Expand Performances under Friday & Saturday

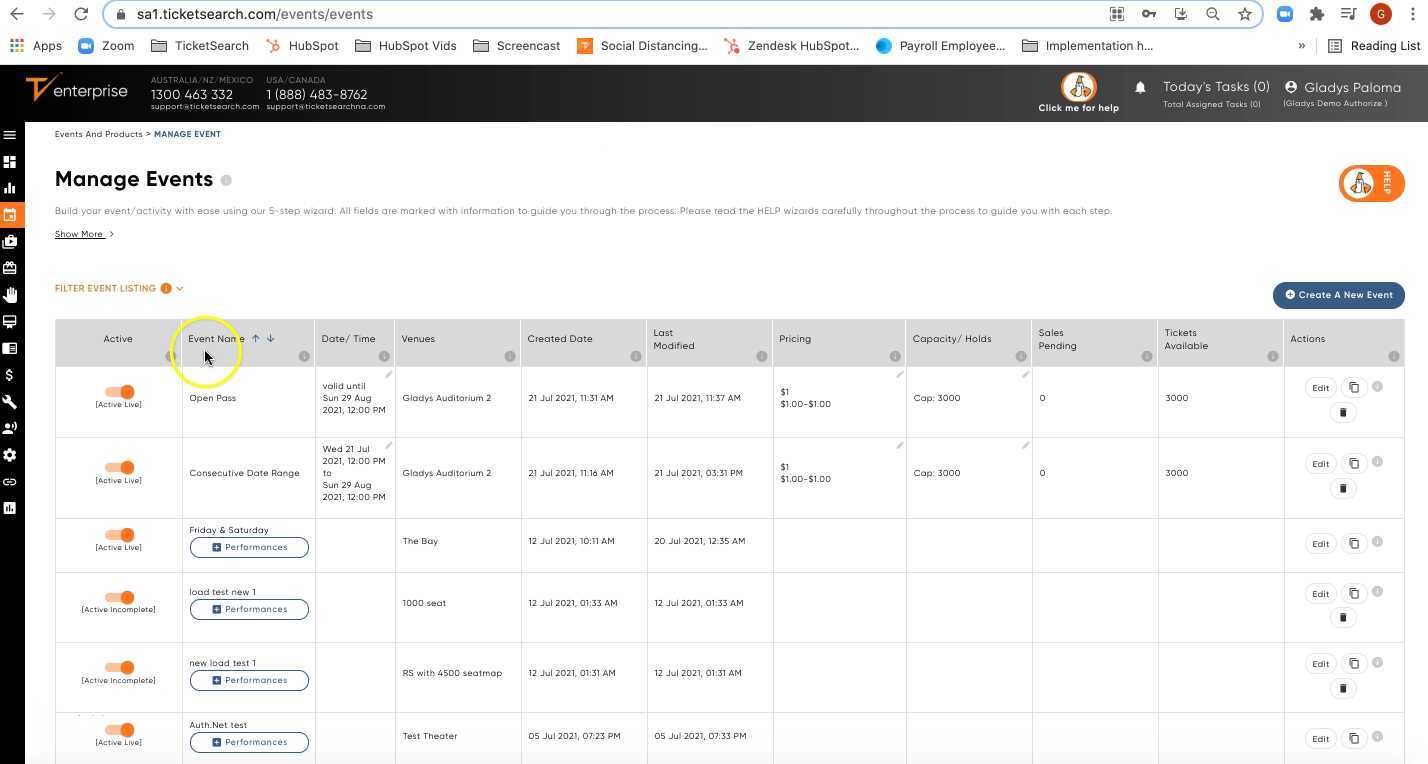[x=249, y=548]
